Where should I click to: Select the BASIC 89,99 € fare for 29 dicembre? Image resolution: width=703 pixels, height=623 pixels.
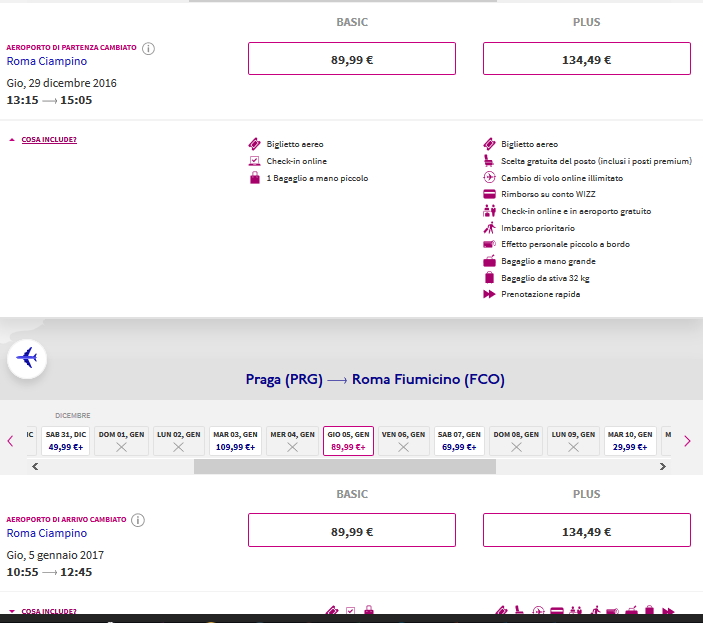pyautogui.click(x=351, y=59)
